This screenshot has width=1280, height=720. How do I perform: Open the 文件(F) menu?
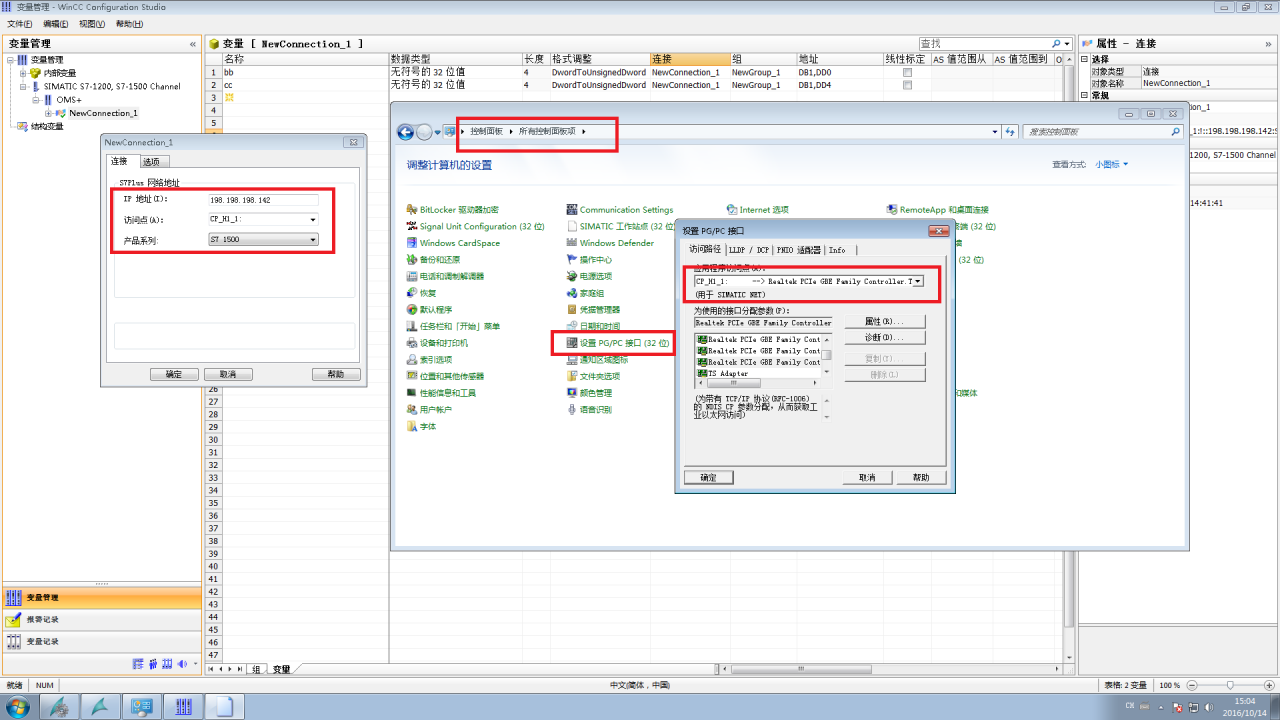[x=19, y=23]
